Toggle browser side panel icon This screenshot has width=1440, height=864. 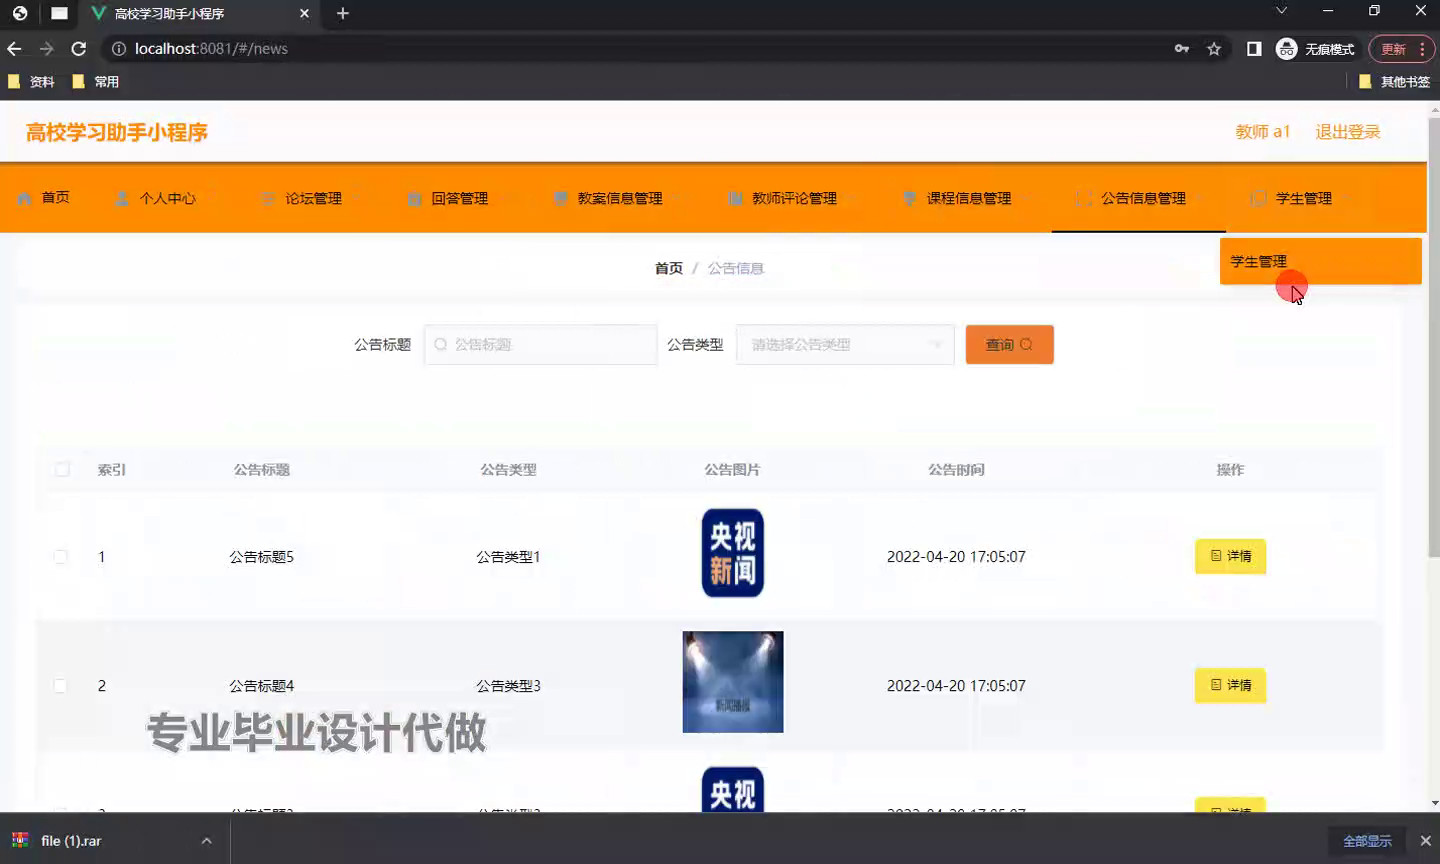[x=1254, y=48]
